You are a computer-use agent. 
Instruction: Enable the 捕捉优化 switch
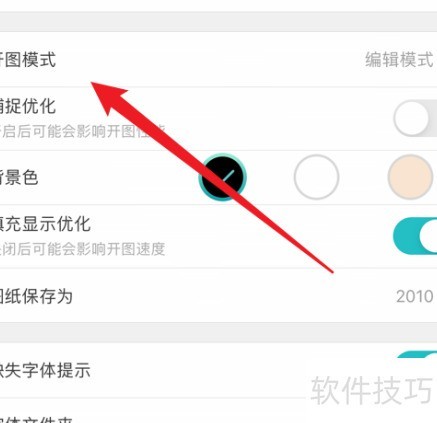[x=415, y=119]
